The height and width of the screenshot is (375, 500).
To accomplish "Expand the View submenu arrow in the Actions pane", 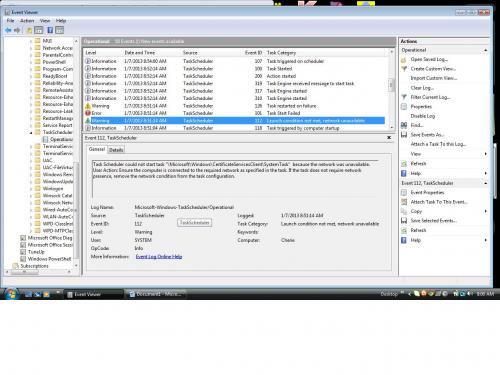I will click(x=486, y=154).
